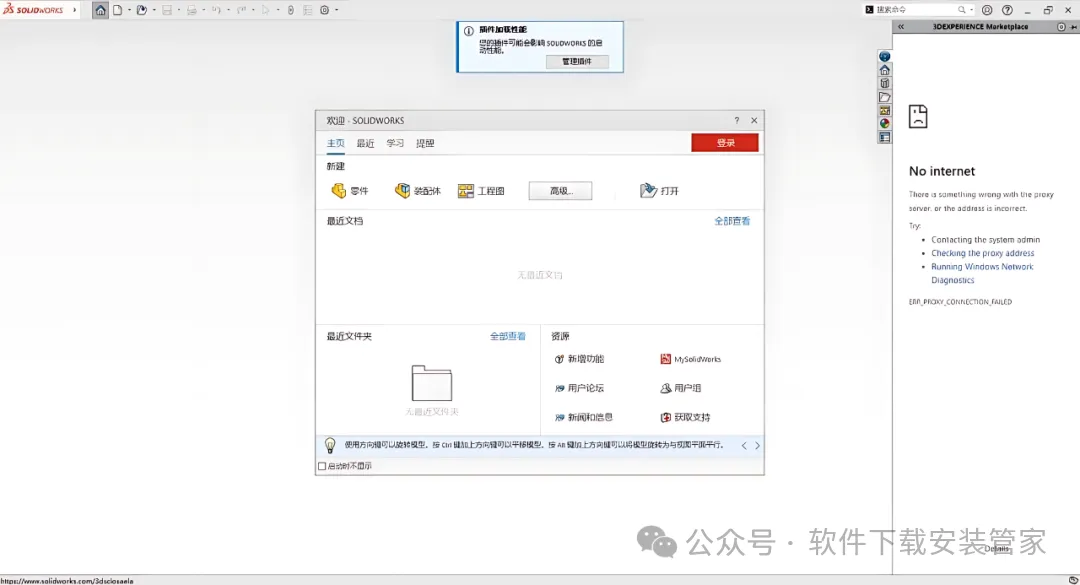Image resolution: width=1080 pixels, height=585 pixels.
Task: Open the Design Library tab icon
Action: point(885,83)
